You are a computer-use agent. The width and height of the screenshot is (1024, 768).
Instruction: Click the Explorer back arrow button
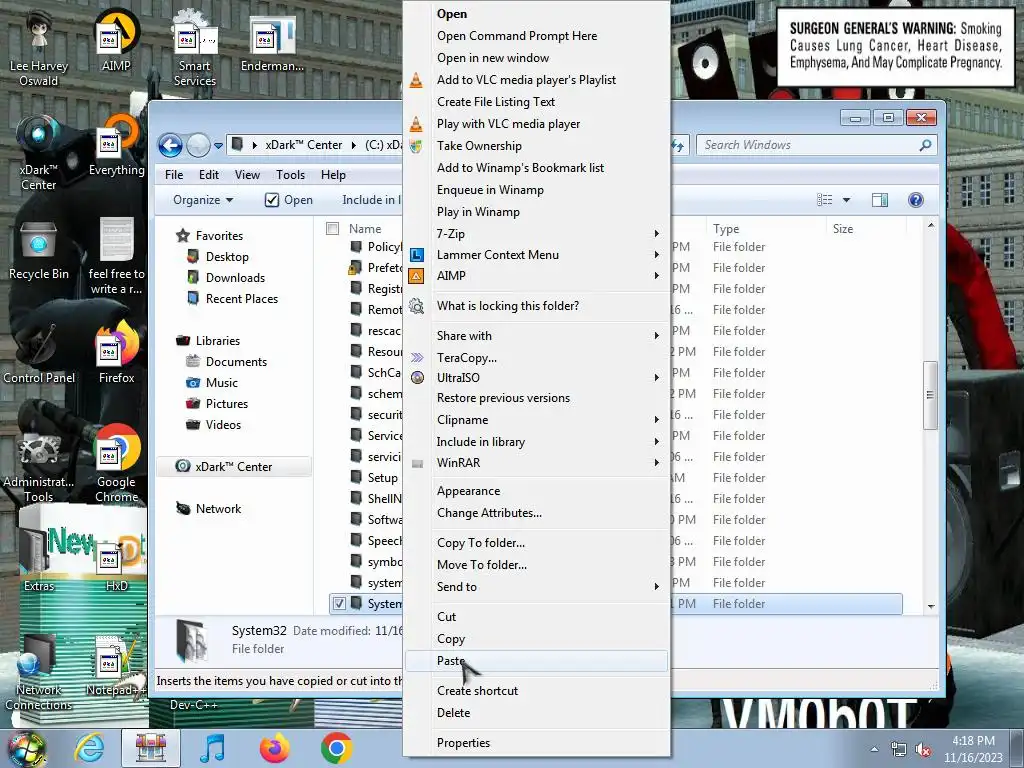(170, 145)
